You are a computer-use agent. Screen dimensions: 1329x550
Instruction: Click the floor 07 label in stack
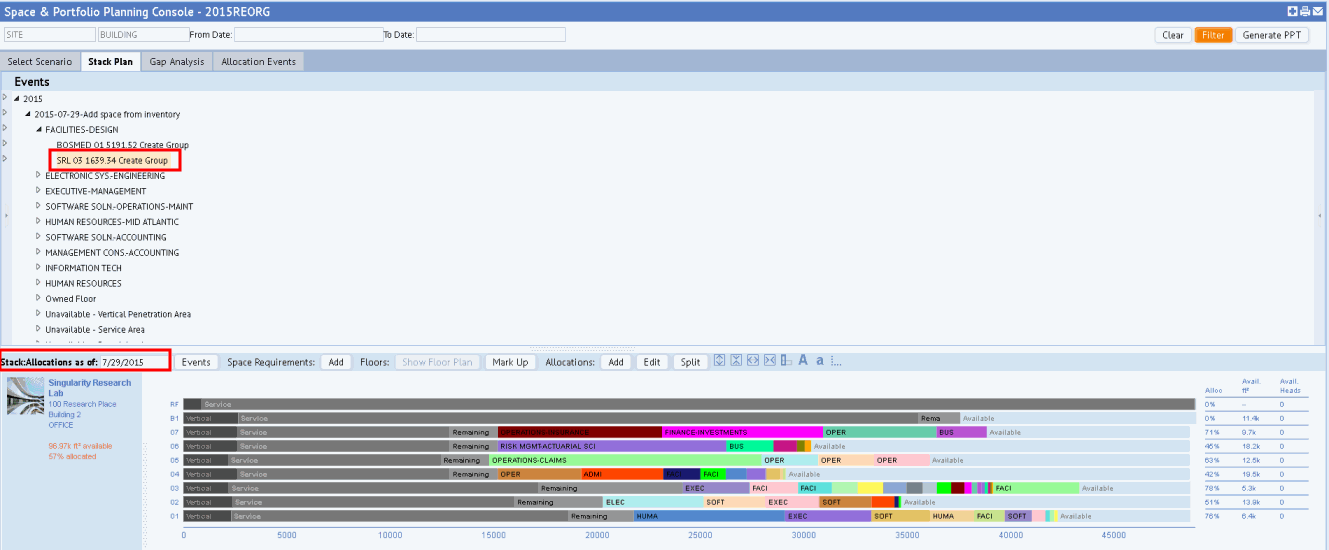(174, 432)
